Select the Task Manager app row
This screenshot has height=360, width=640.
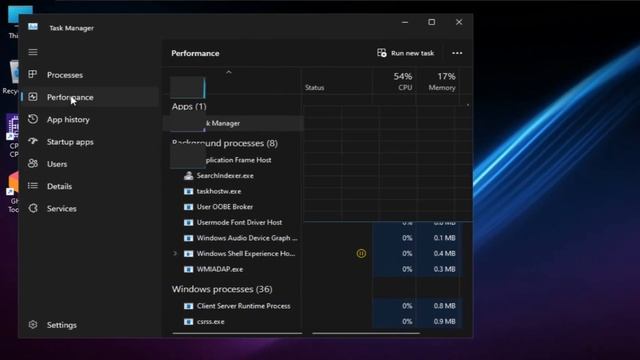[233, 123]
